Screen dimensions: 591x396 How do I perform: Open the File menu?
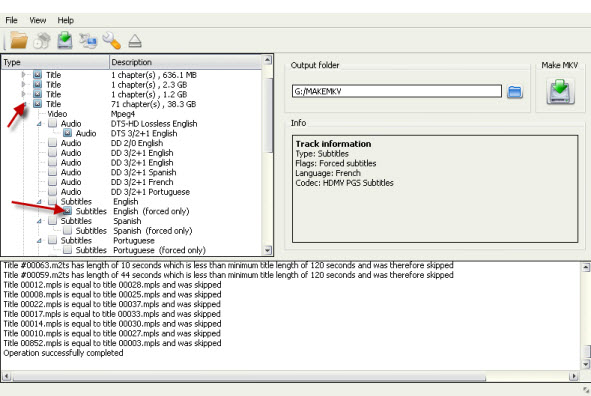tap(11, 20)
